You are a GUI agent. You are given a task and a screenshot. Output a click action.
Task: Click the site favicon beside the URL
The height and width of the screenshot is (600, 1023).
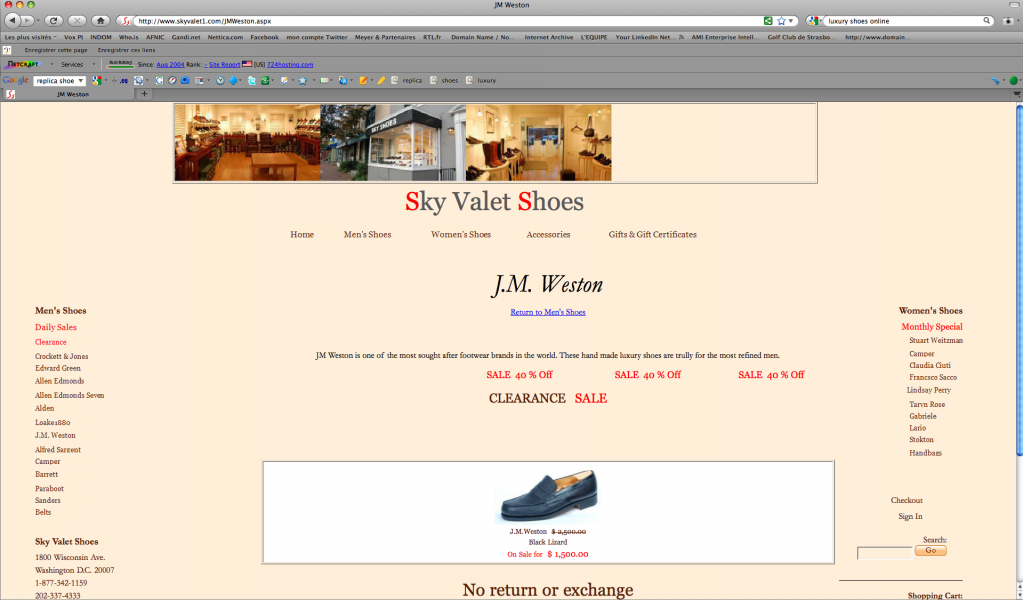(x=127, y=21)
